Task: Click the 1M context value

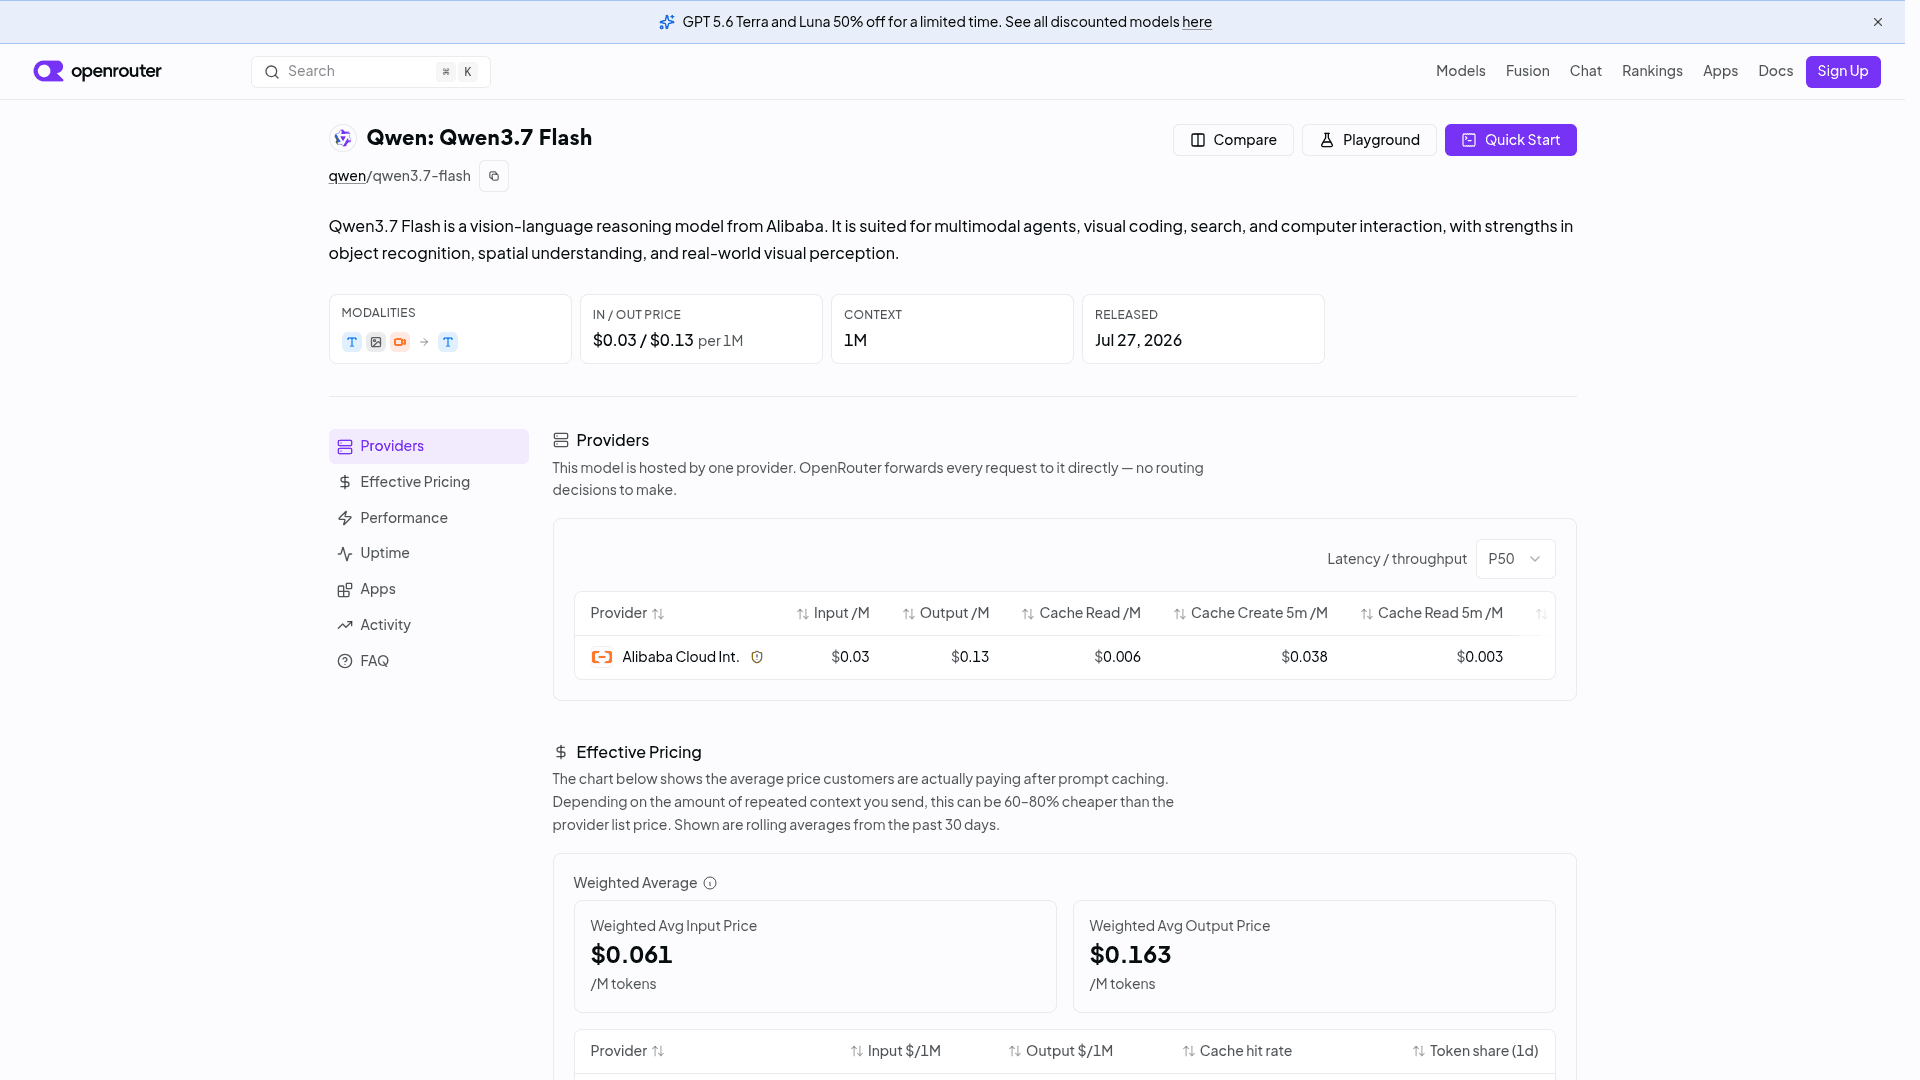Action: 855,340
